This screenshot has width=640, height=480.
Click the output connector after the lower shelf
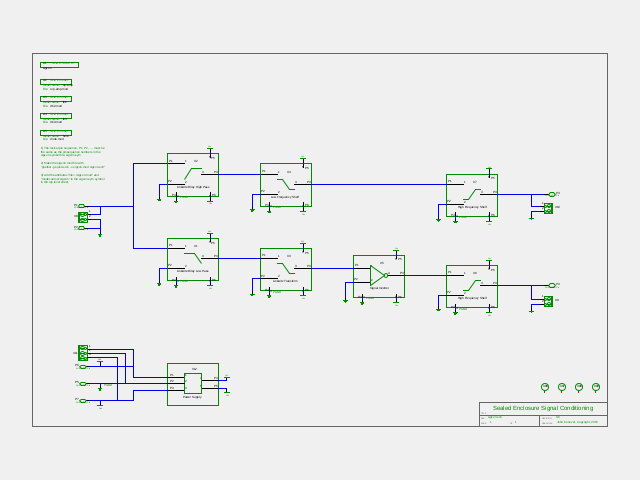(x=548, y=302)
